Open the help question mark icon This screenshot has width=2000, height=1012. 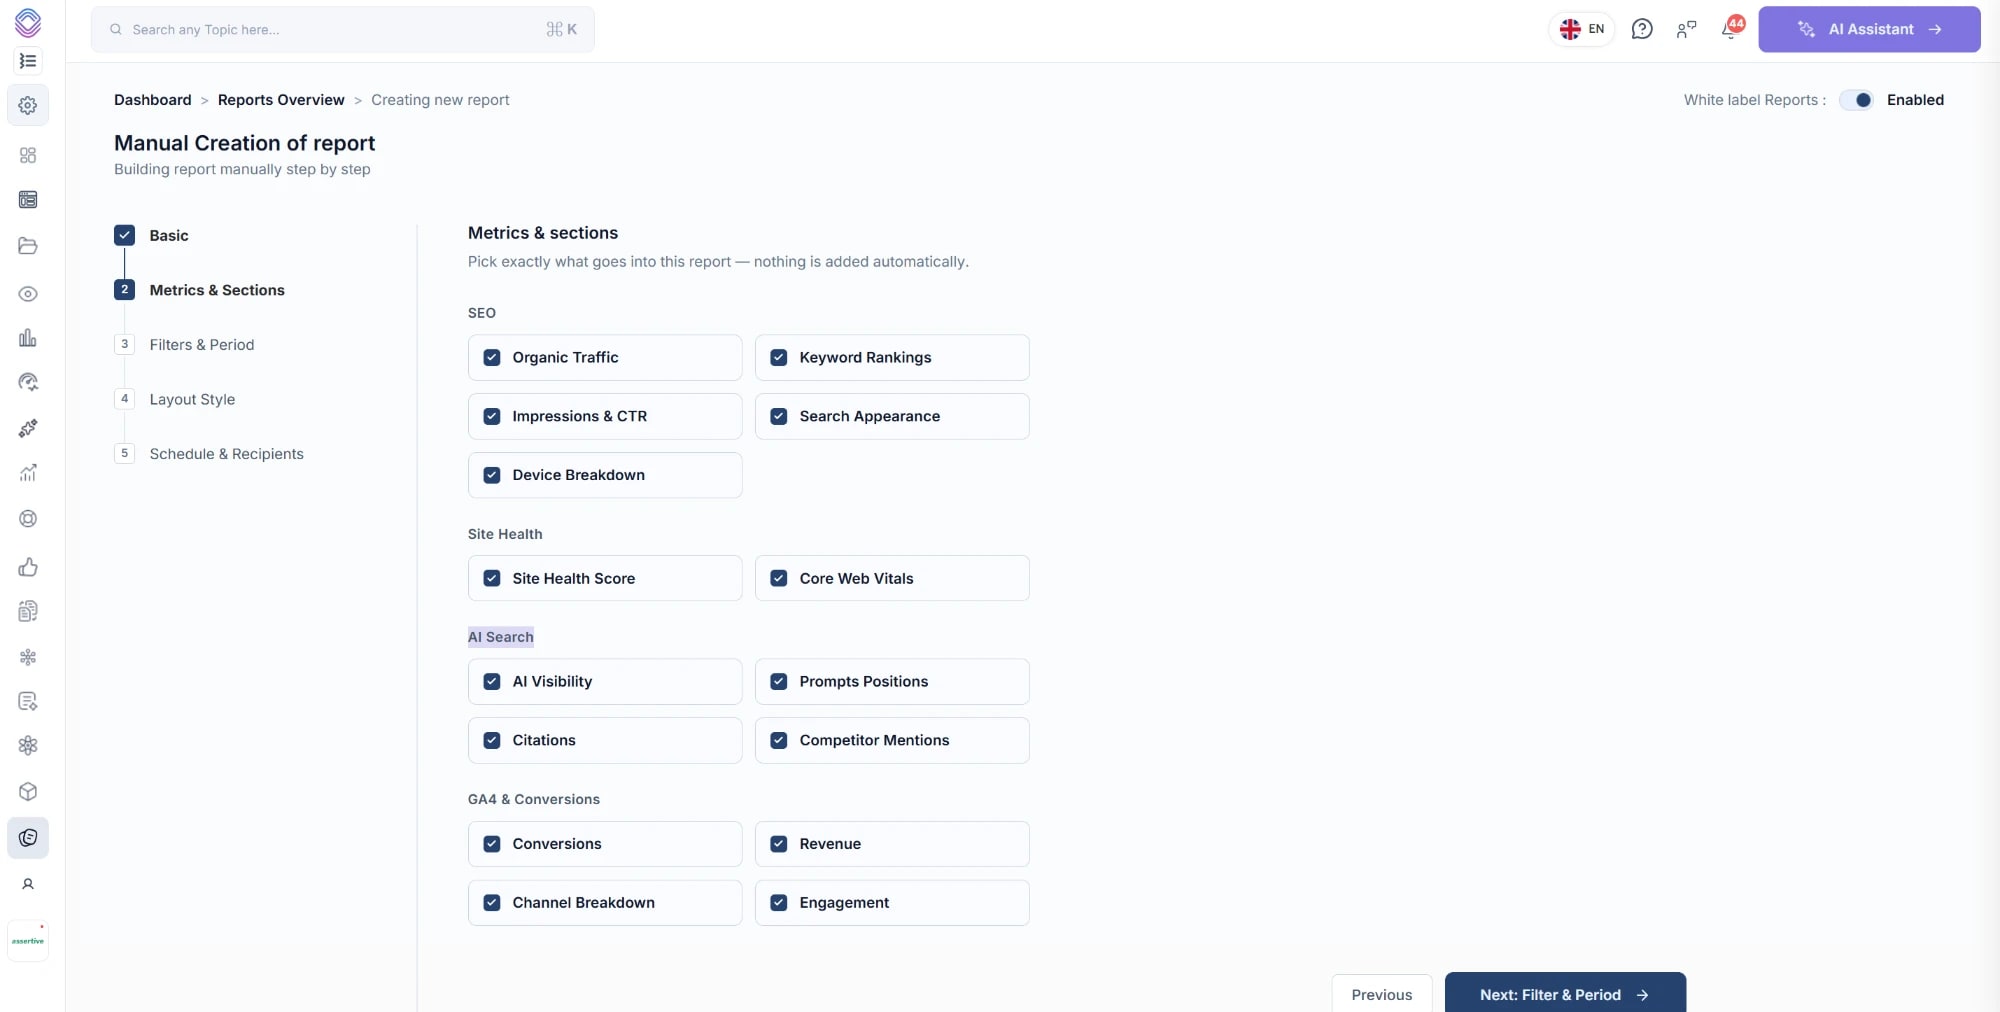point(1642,29)
